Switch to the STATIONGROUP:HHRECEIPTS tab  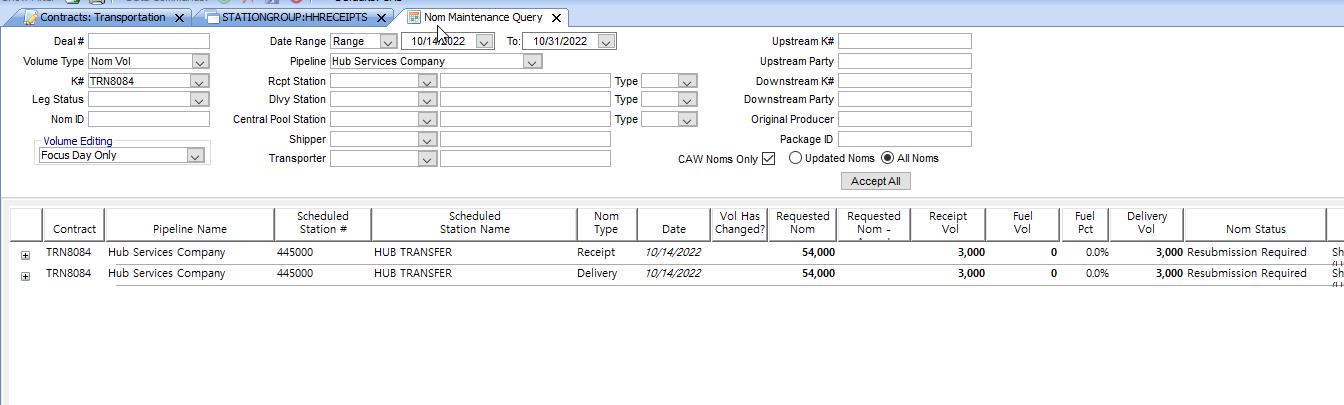[294, 18]
